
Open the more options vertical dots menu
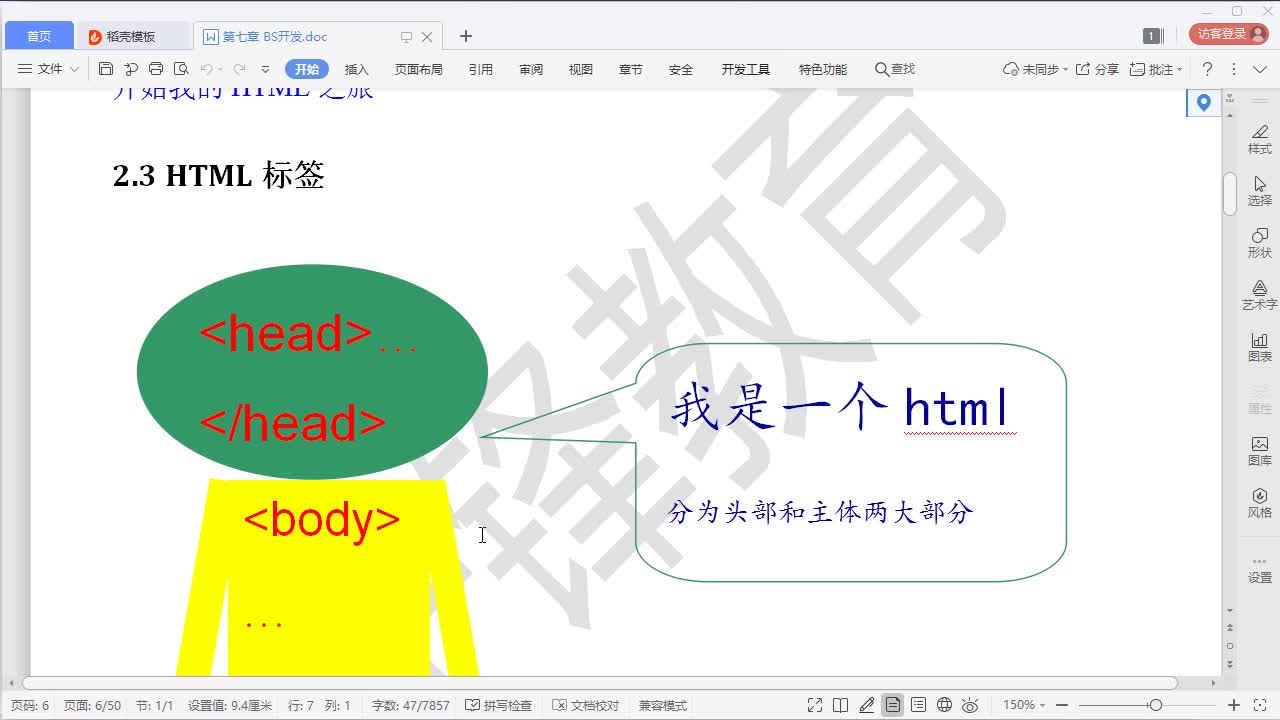1233,69
